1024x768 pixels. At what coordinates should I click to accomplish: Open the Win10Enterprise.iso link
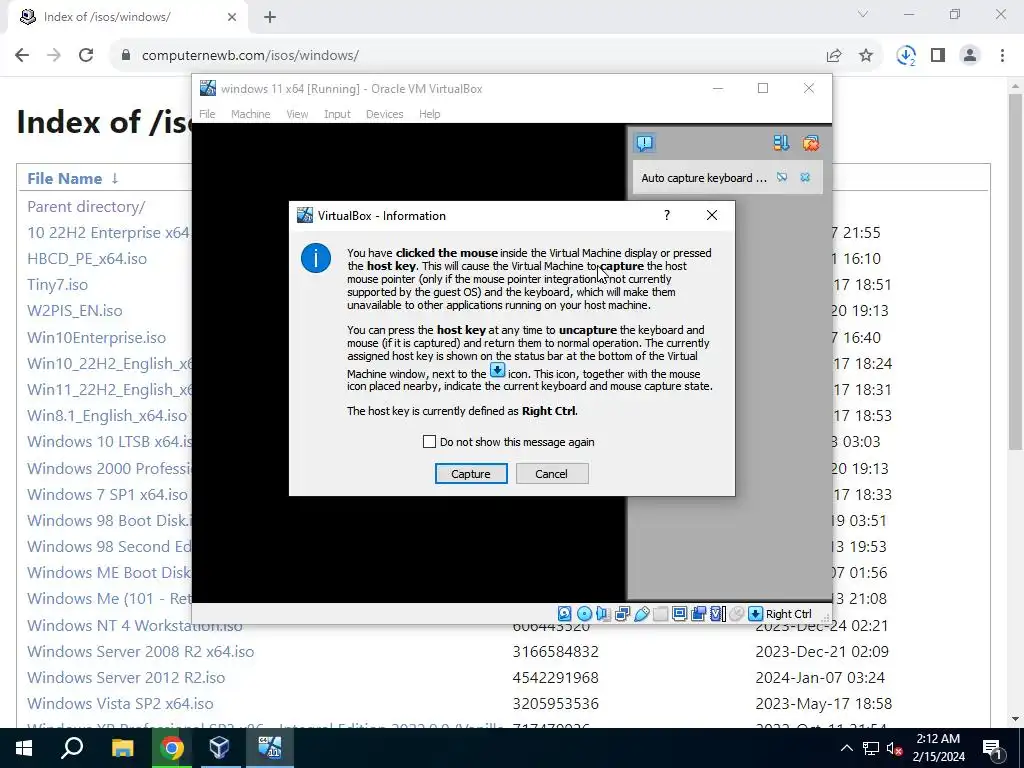(x=97, y=338)
